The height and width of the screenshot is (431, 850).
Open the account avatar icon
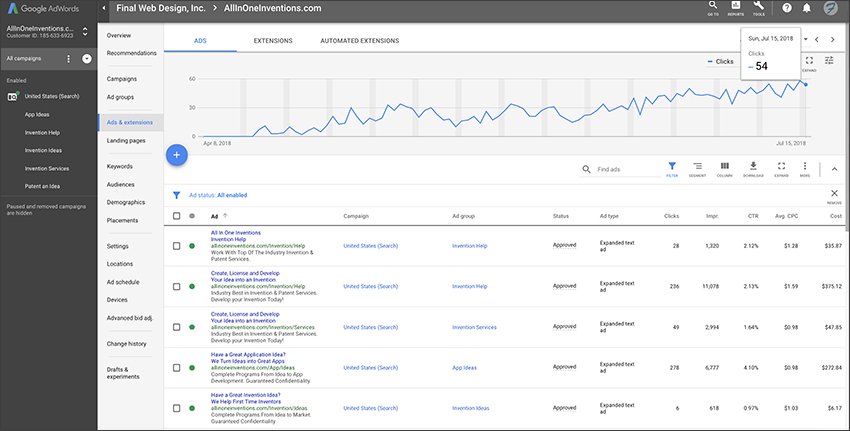click(830, 8)
